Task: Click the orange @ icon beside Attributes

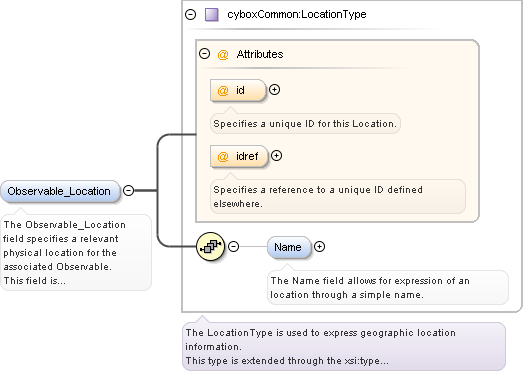Action: coord(223,54)
